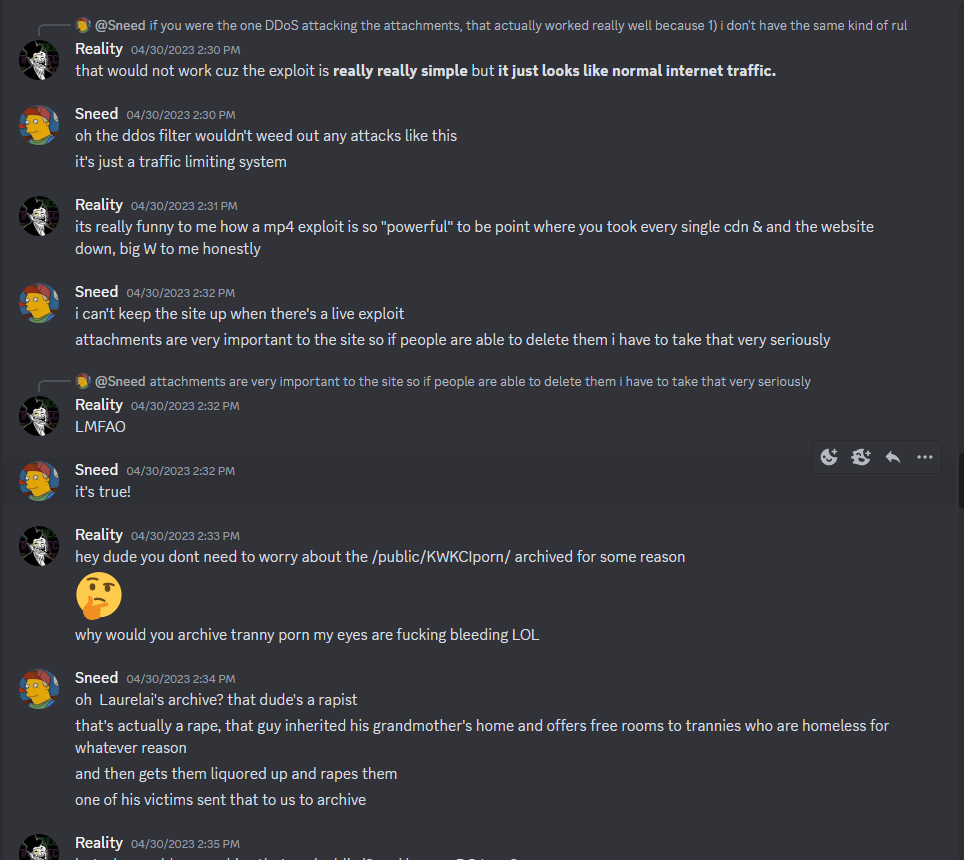Click the @Sneed mention in the topmost reply preview

[120, 26]
